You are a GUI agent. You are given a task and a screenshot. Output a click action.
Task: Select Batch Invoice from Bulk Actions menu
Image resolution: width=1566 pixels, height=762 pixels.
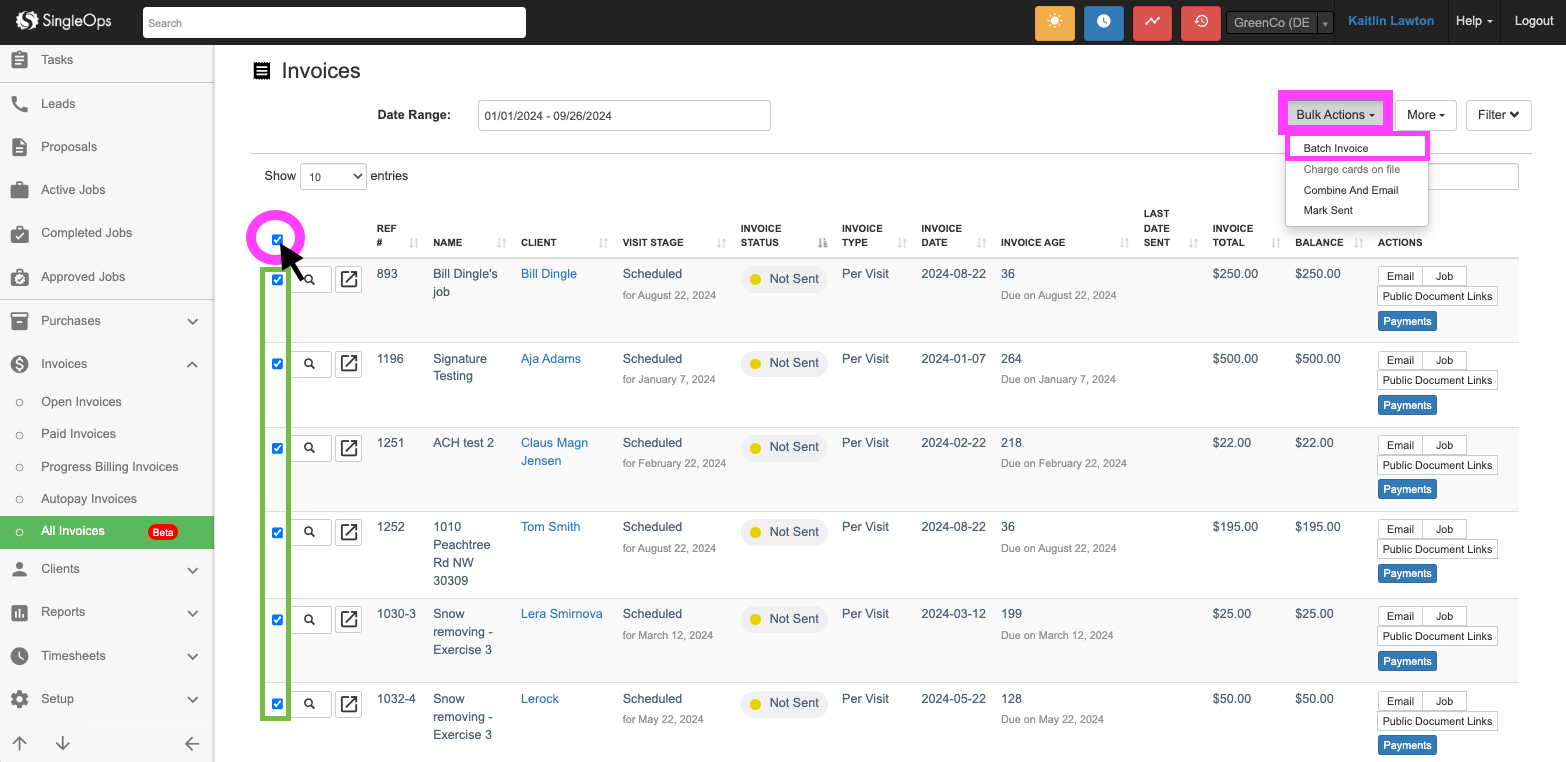1335,148
